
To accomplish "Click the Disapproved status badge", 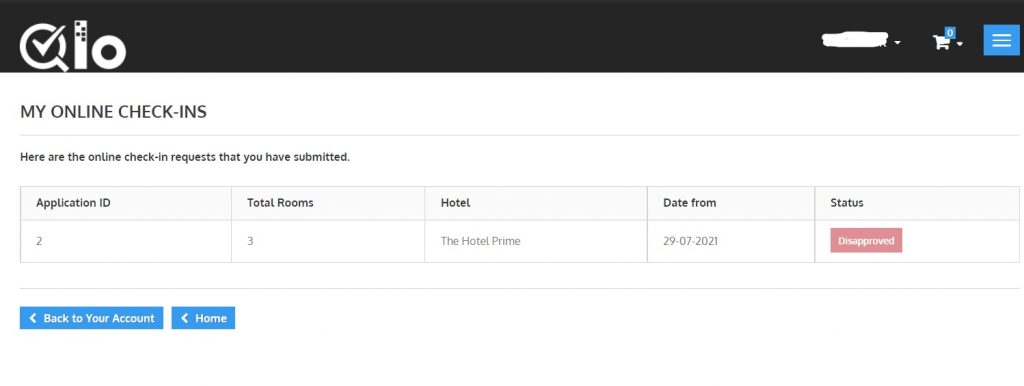I will pyautogui.click(x=866, y=240).
